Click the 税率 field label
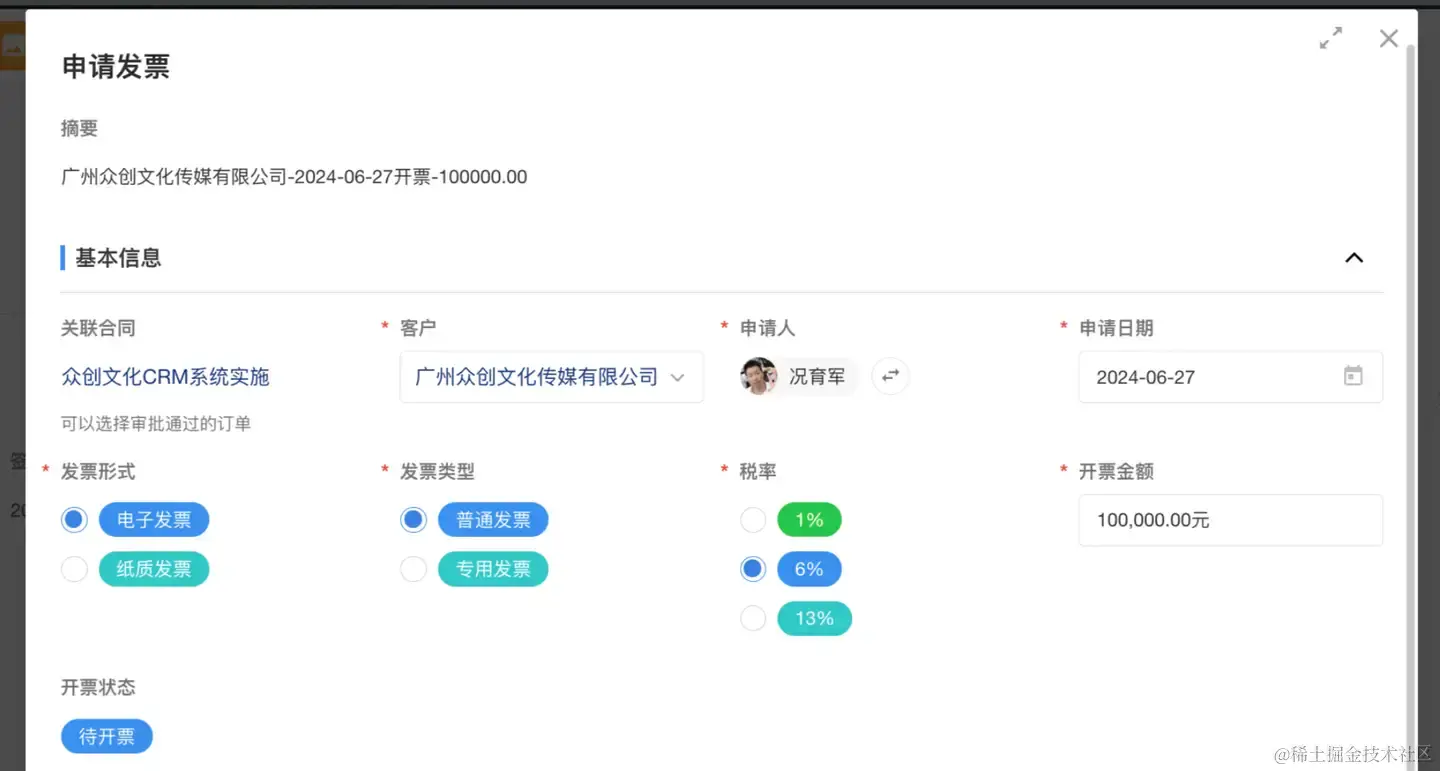Image resolution: width=1440 pixels, height=771 pixels. coord(758,471)
